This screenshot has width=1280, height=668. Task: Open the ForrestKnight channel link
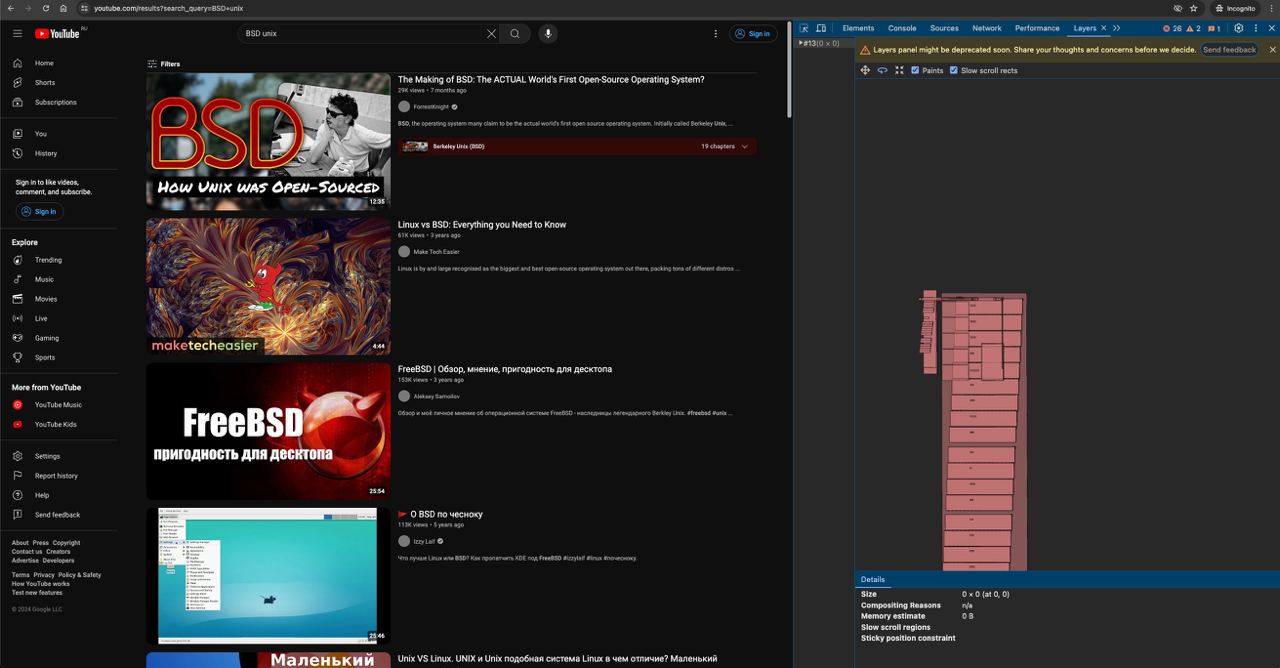click(x=432, y=107)
